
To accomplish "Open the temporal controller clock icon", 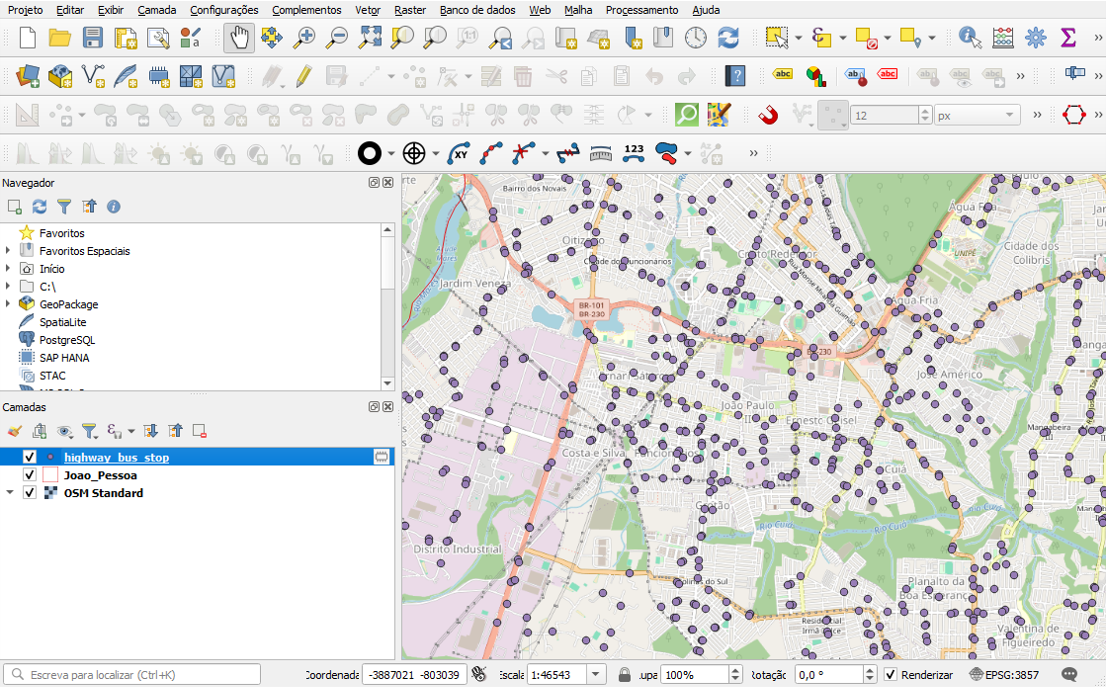I will tap(695, 38).
